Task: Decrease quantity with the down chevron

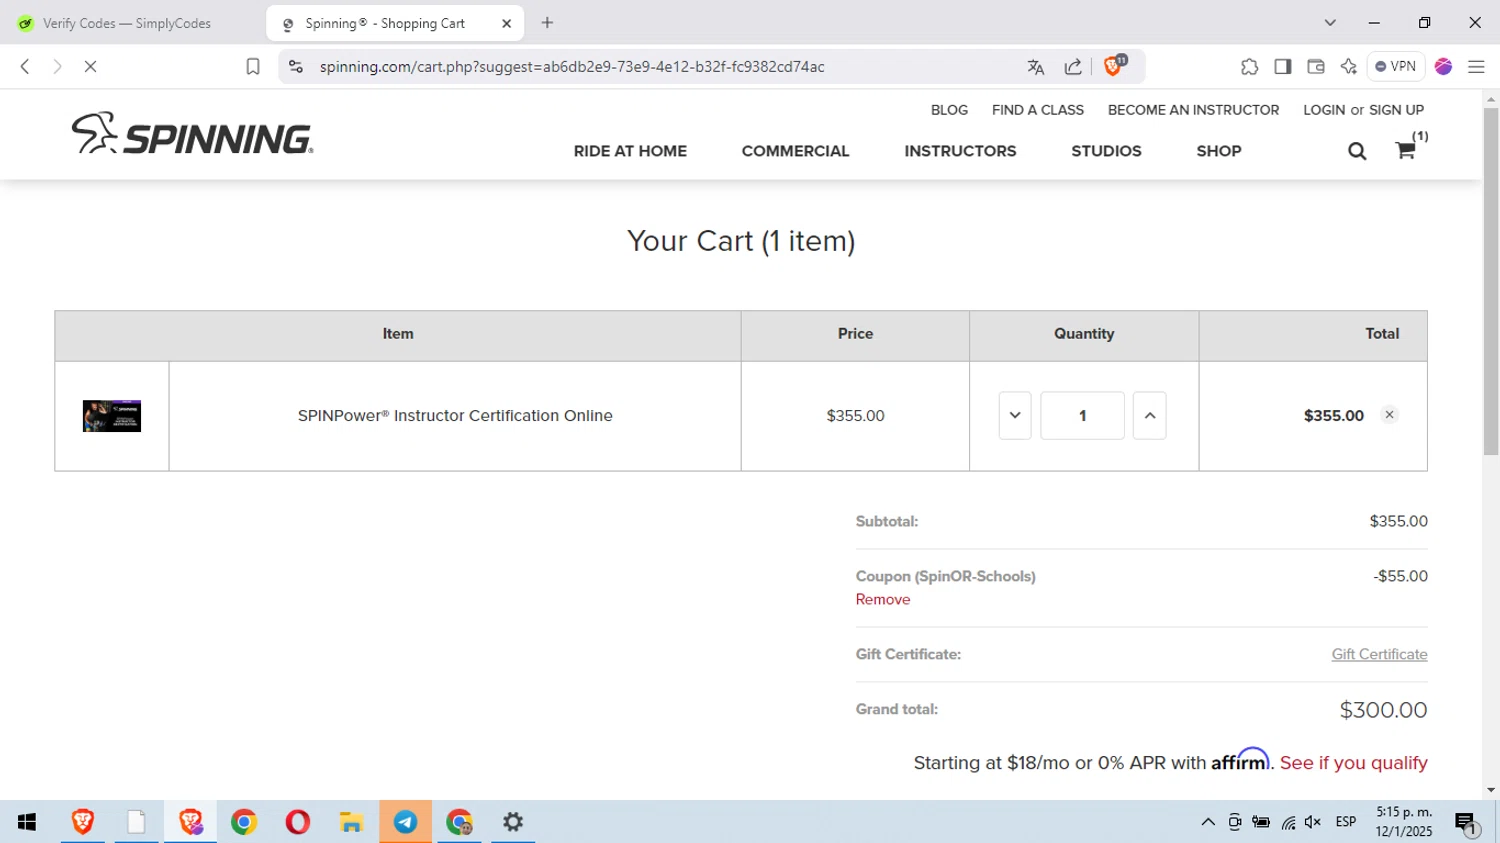Action: pos(1015,416)
